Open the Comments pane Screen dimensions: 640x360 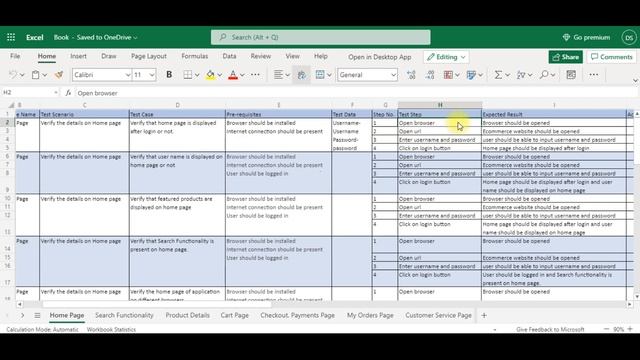point(612,57)
